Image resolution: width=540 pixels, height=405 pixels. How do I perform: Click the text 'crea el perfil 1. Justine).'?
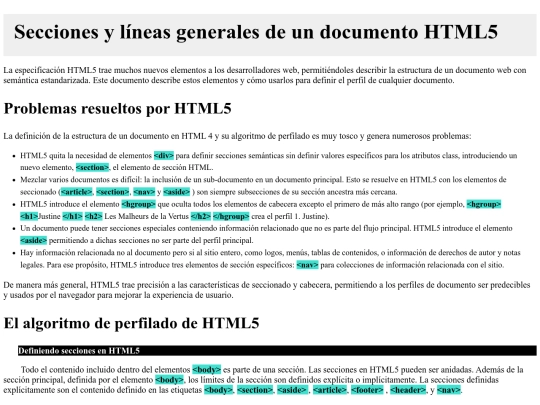[x=290, y=217]
